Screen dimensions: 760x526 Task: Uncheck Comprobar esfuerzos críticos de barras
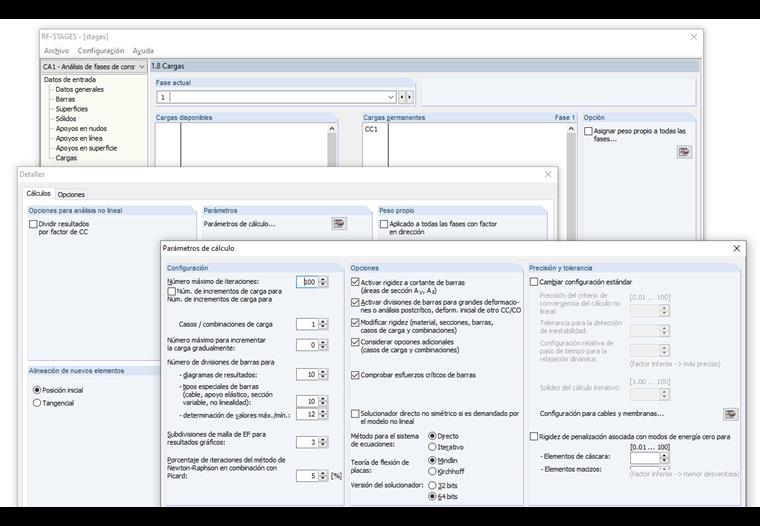click(355, 375)
